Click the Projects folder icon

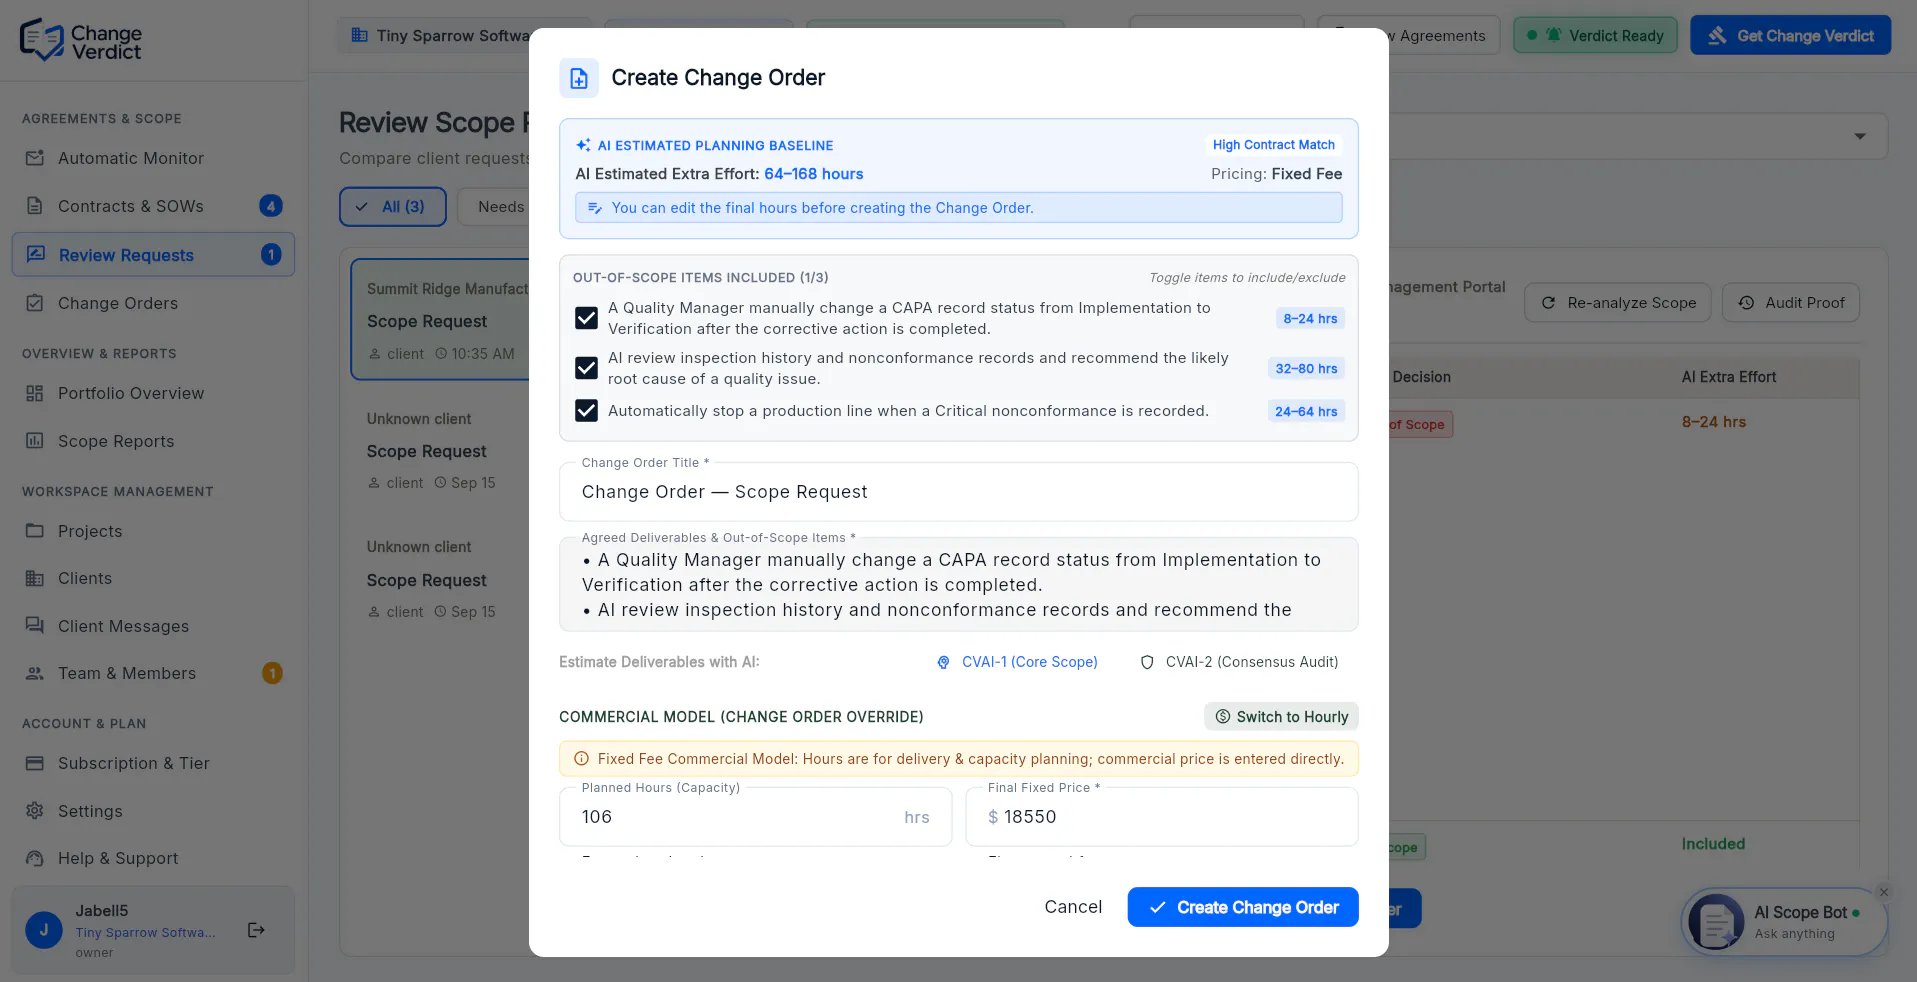[x=35, y=531]
